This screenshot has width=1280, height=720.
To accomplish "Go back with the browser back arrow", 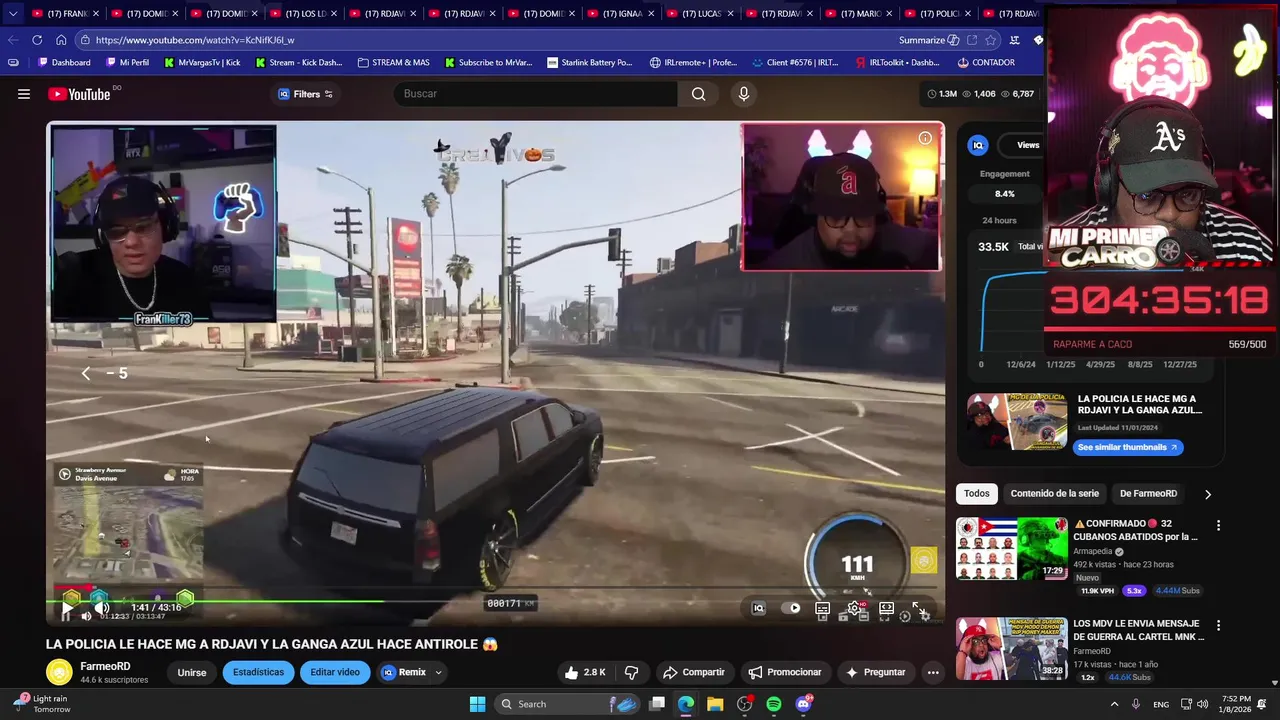I will click(12, 40).
